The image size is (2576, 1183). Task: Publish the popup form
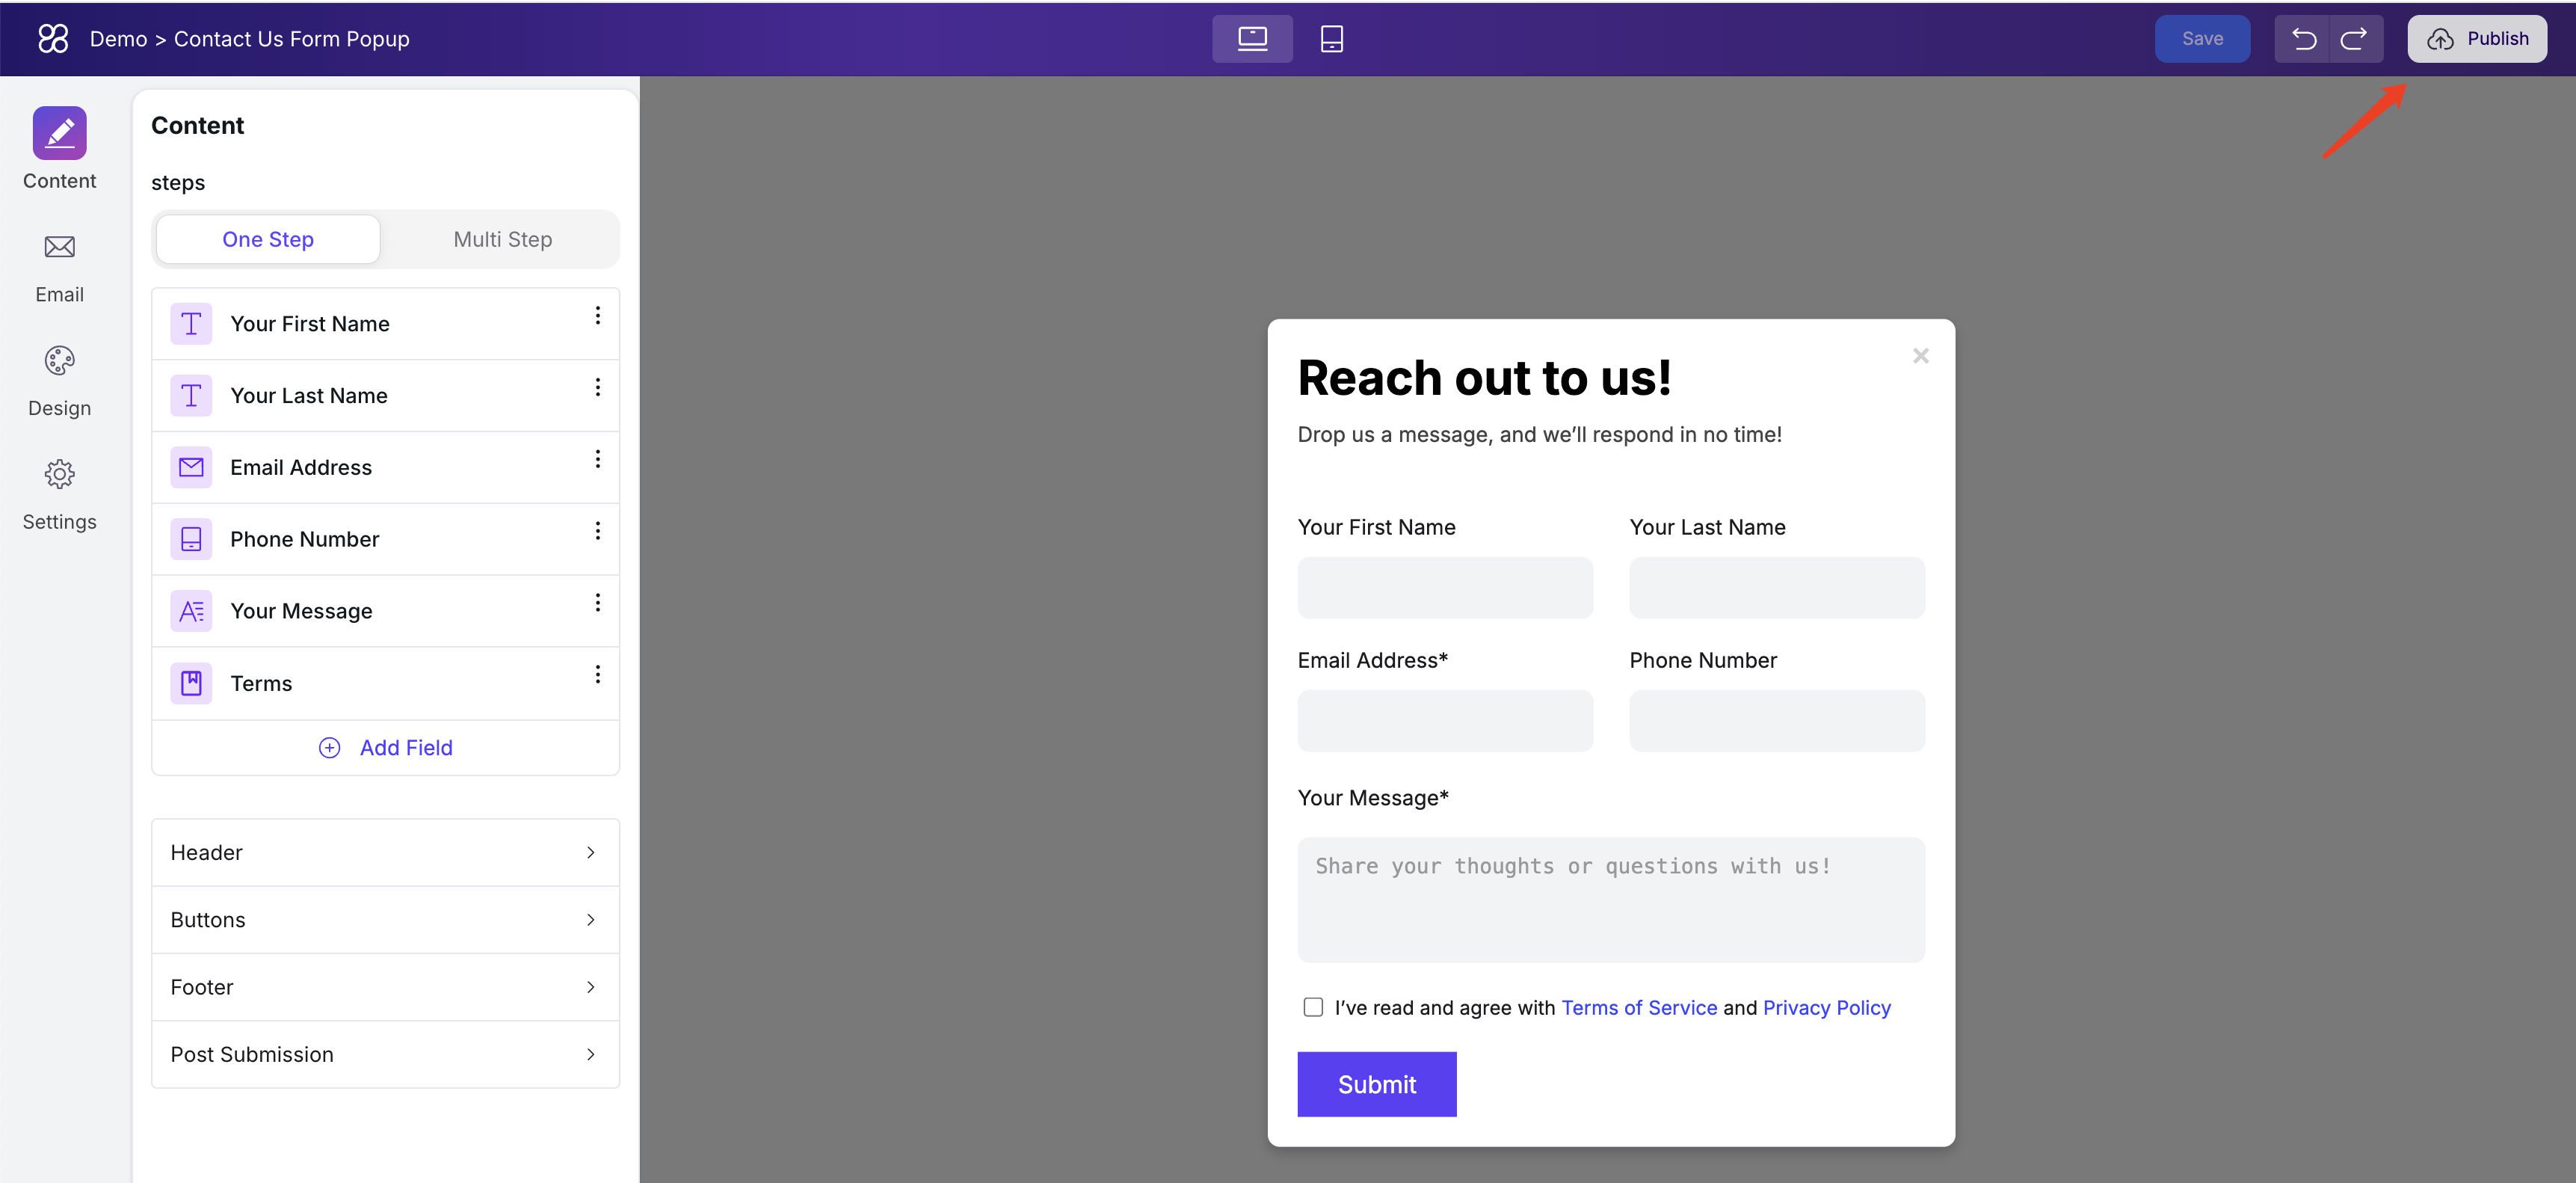pos(2477,39)
